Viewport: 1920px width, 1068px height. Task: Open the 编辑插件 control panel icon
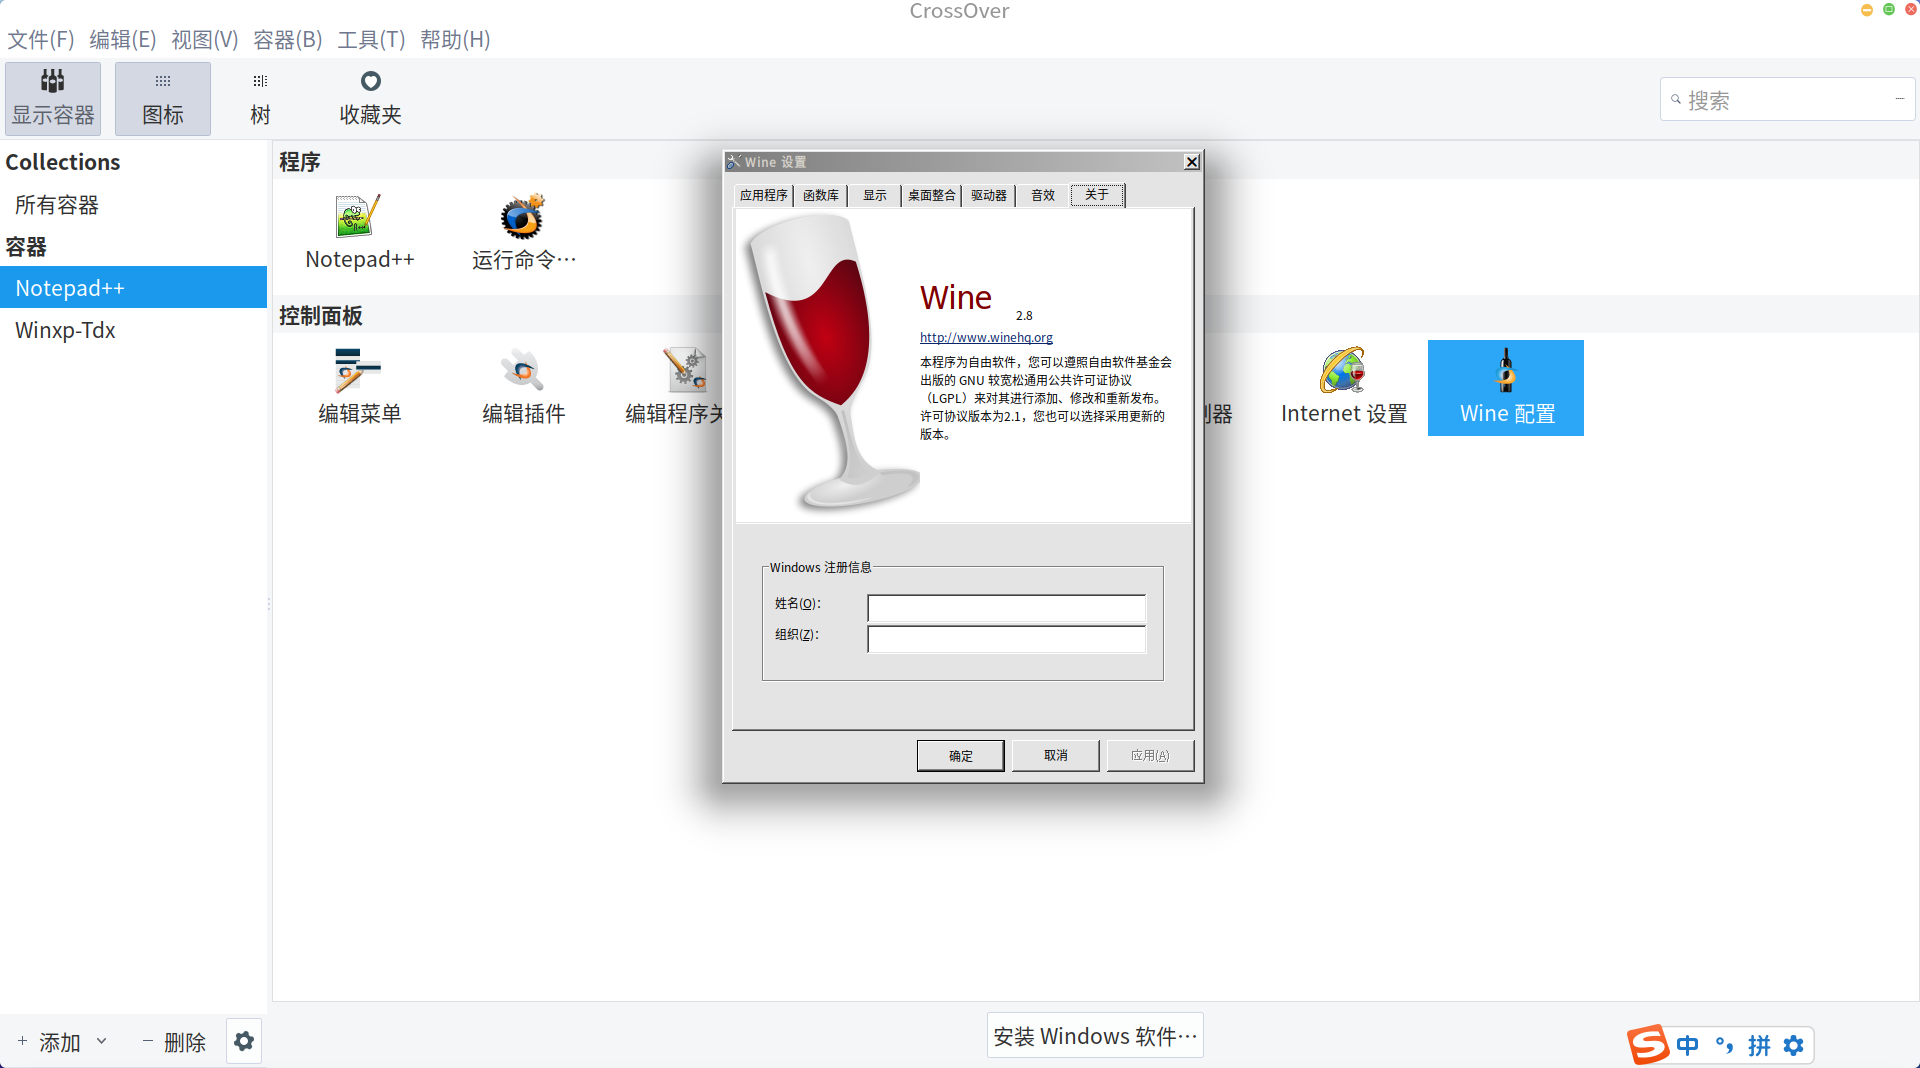(x=522, y=385)
